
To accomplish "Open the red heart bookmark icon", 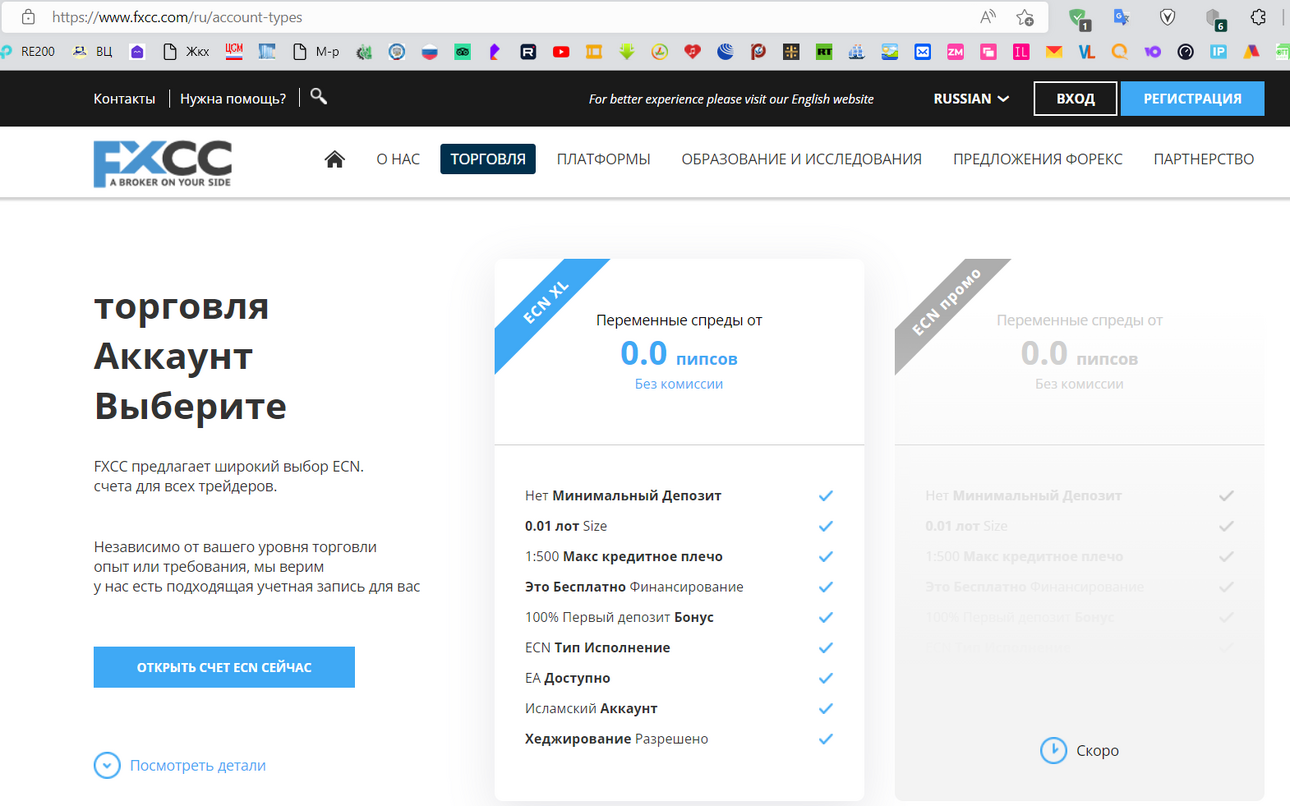I will tap(692, 52).
